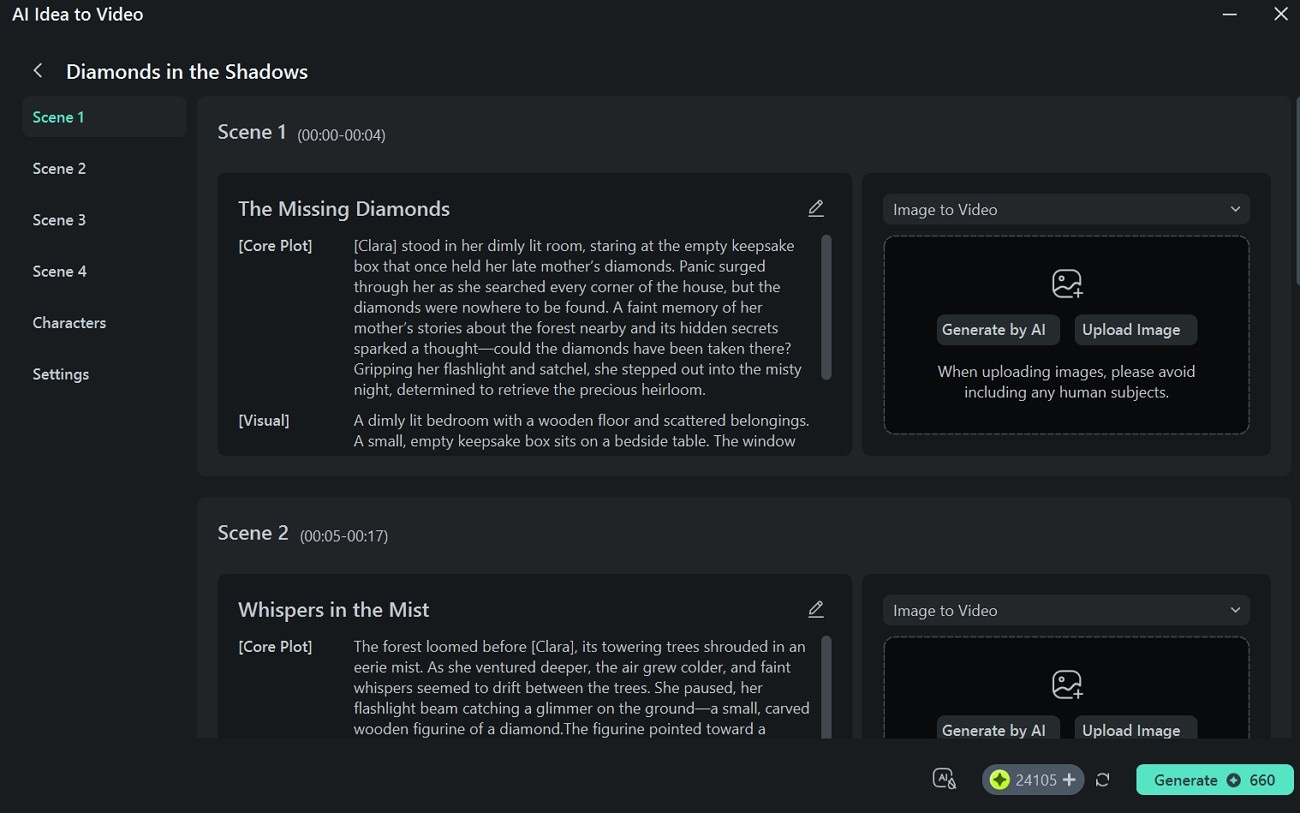Click the Scene 1 text scrollbar
Viewport: 1300px width, 813px height.
pyautogui.click(x=826, y=307)
